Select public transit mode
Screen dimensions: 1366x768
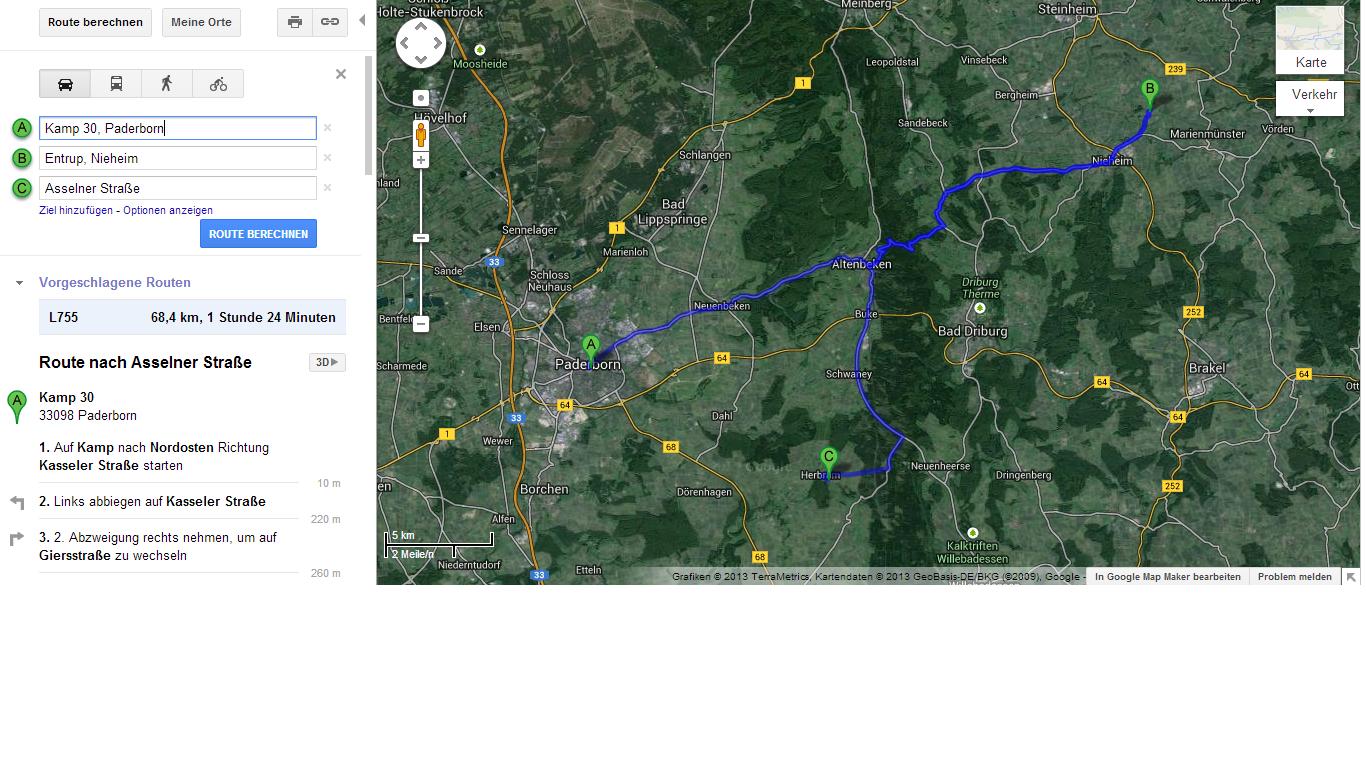(x=116, y=84)
